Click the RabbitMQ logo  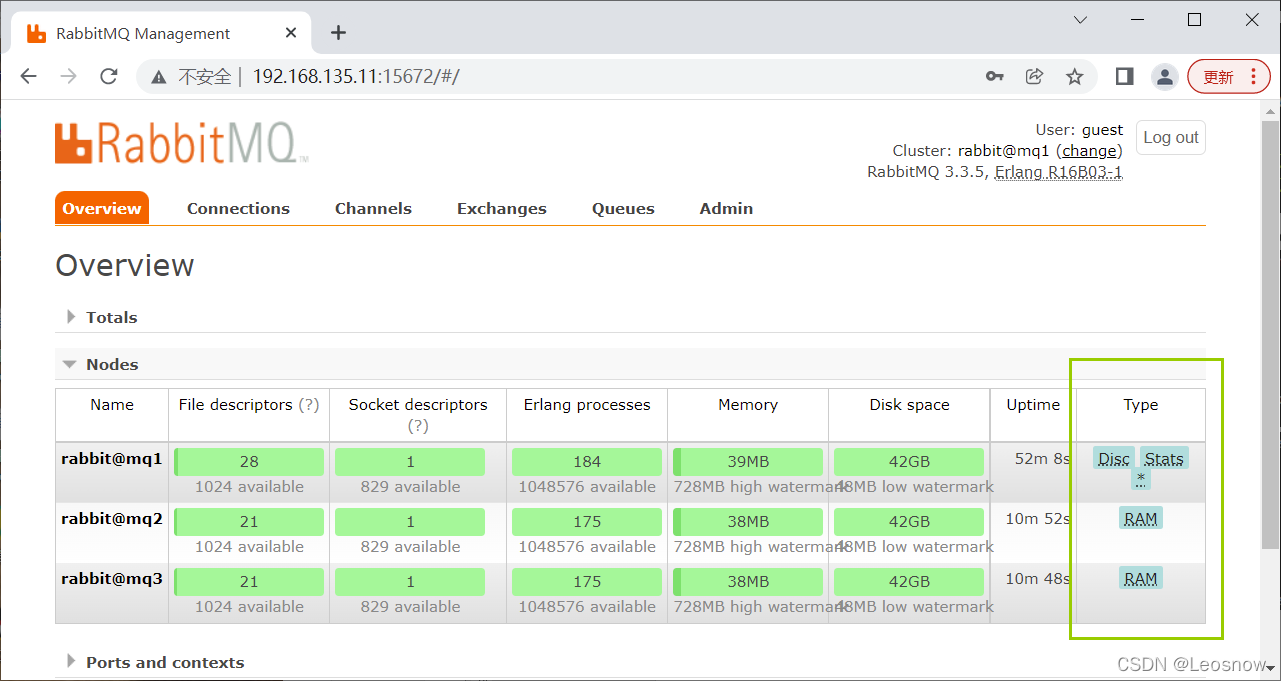181,143
